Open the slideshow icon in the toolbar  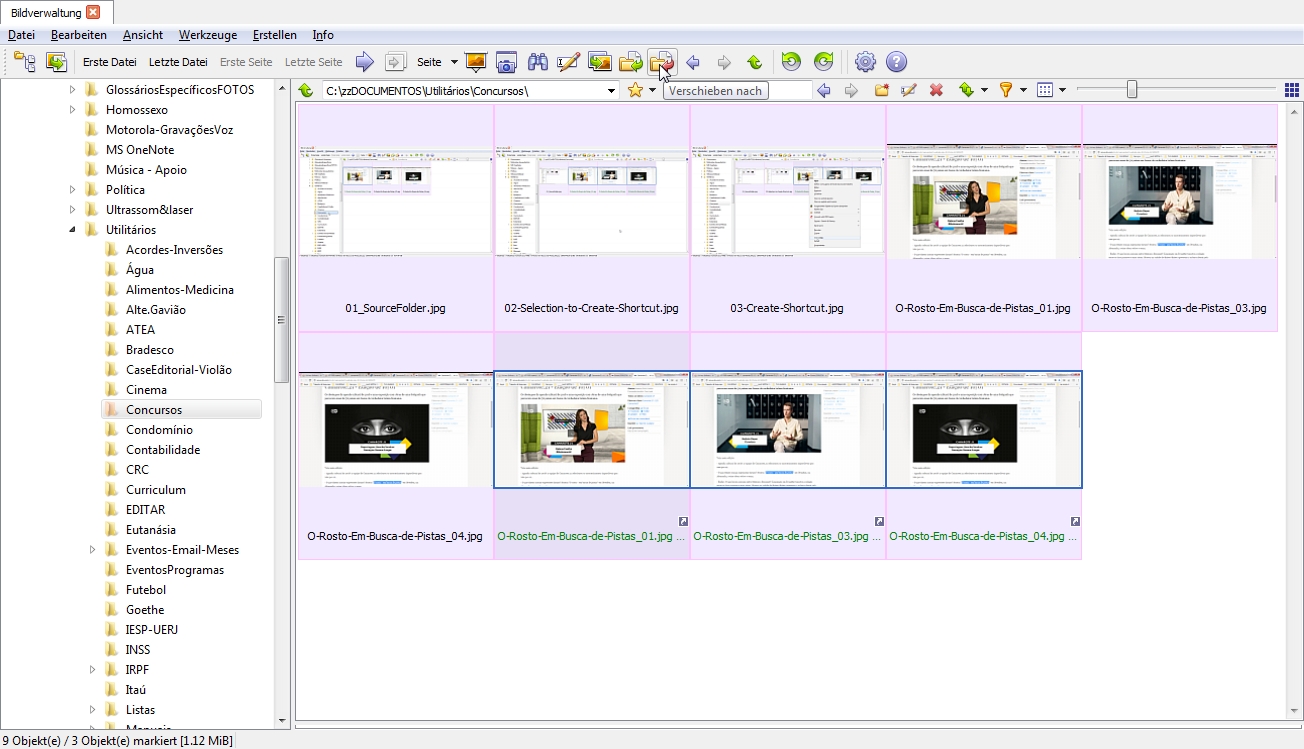point(476,62)
